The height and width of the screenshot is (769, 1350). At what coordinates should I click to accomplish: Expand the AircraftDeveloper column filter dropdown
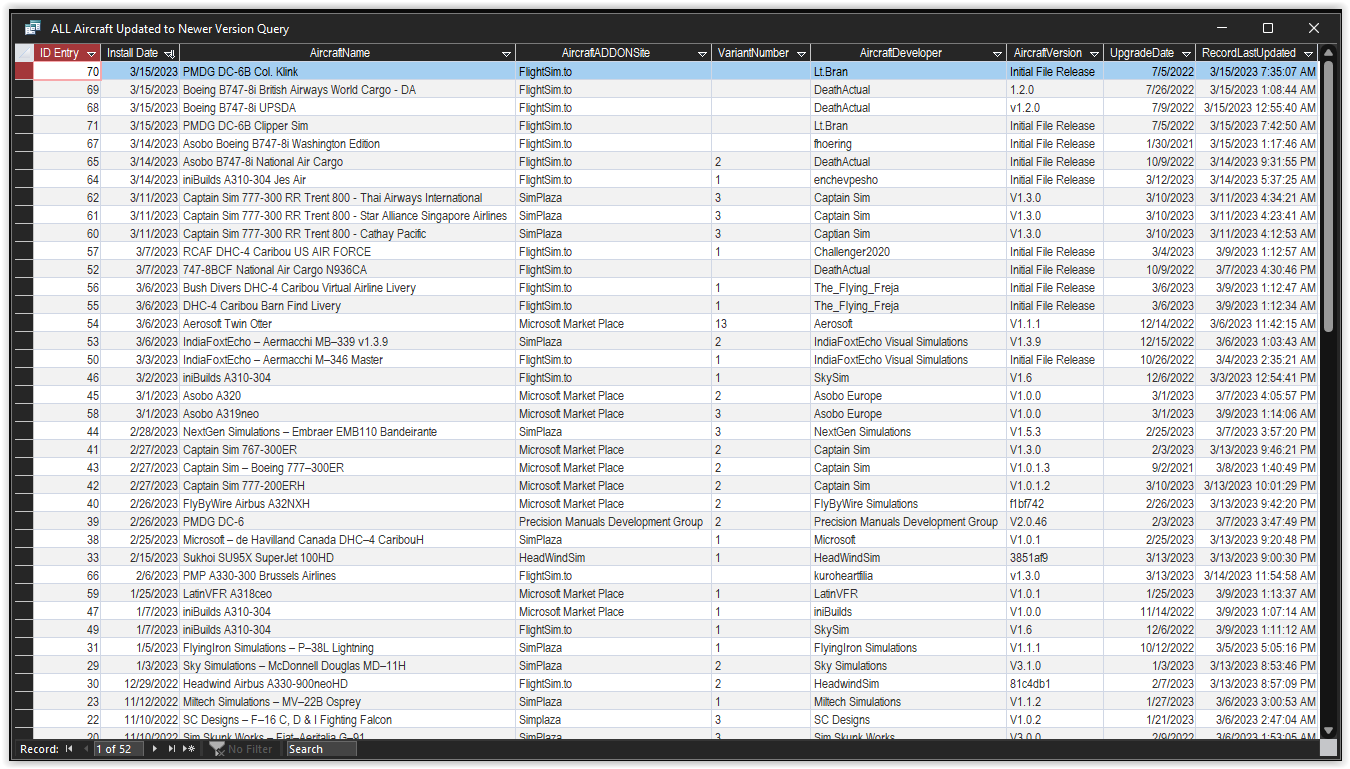(998, 53)
